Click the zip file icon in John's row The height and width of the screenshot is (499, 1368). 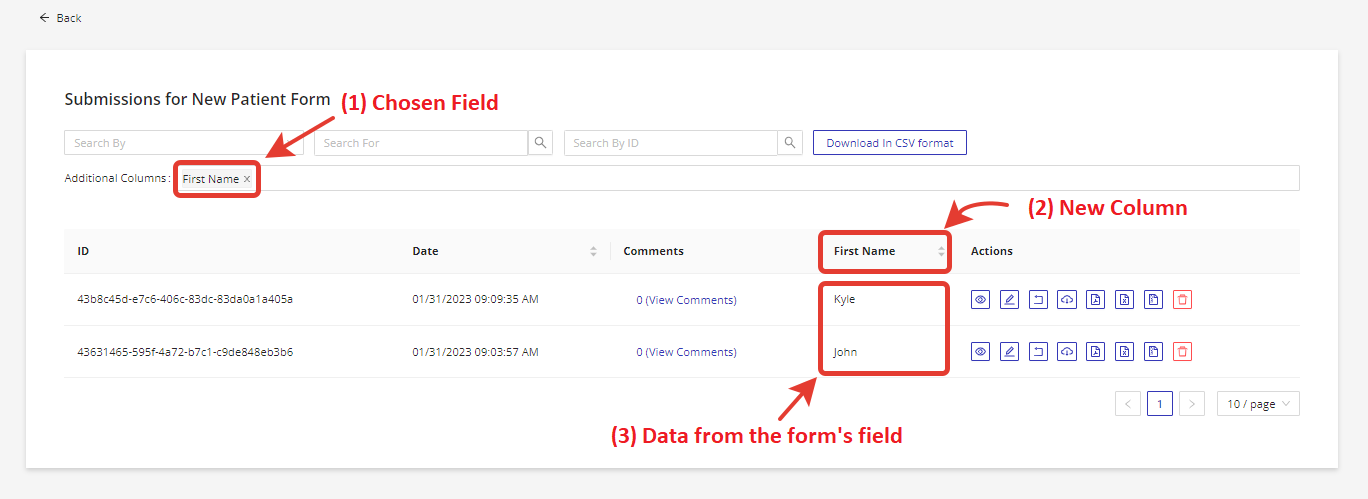click(x=1154, y=351)
